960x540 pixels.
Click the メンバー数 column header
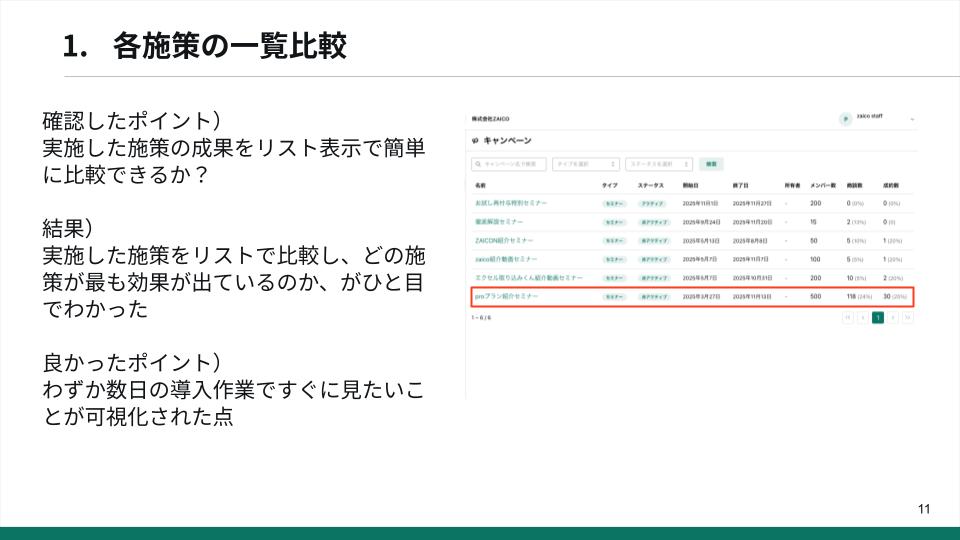(823, 185)
